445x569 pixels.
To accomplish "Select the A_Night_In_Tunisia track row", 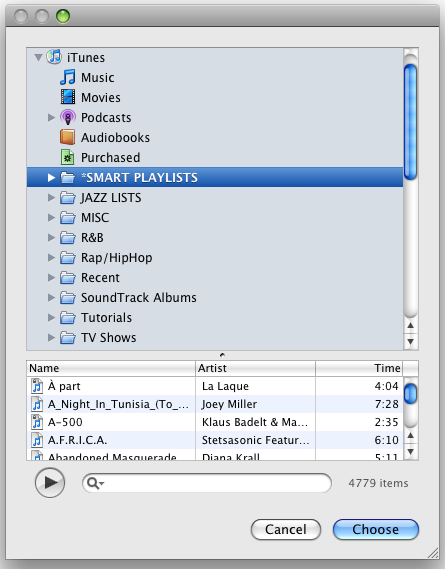I will tap(215, 404).
